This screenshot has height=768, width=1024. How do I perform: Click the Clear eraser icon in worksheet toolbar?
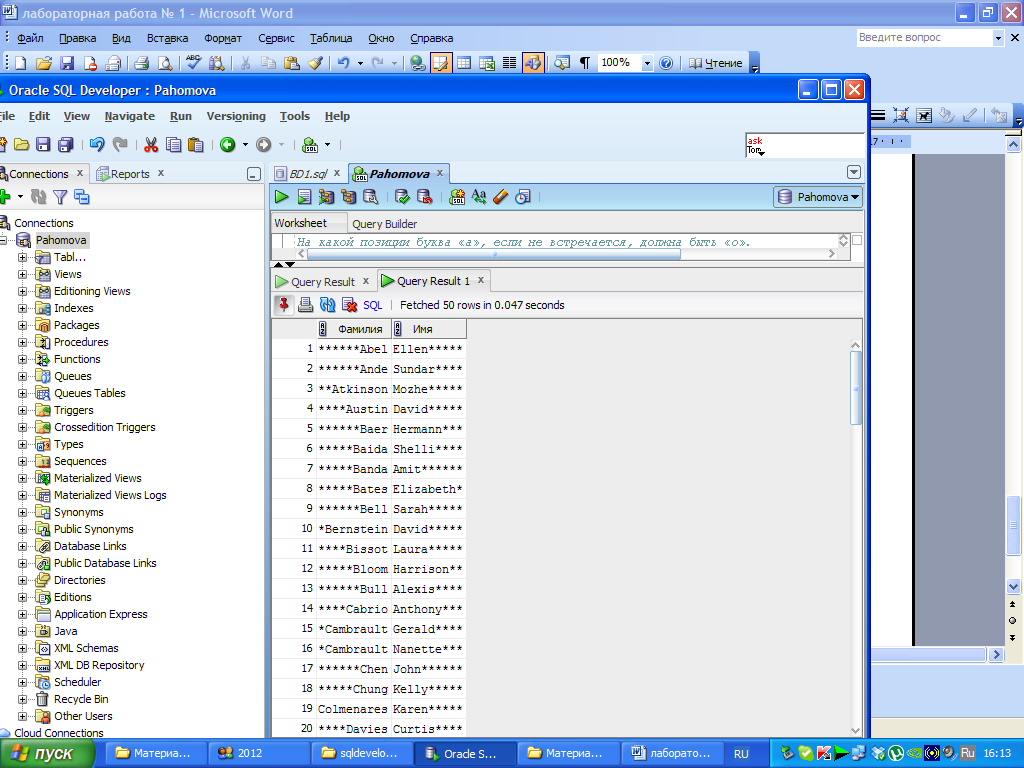[x=501, y=197]
